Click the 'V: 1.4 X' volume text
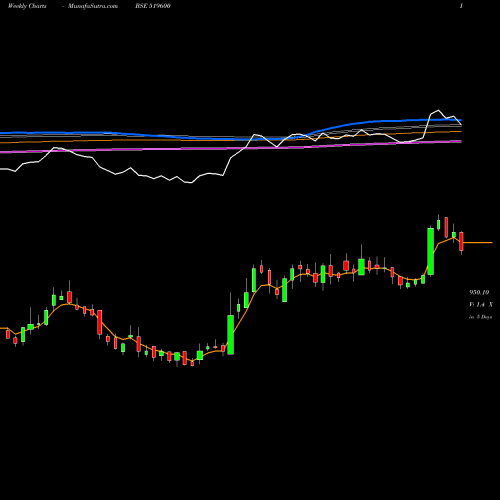The width and height of the screenshot is (500, 500). tap(481, 304)
